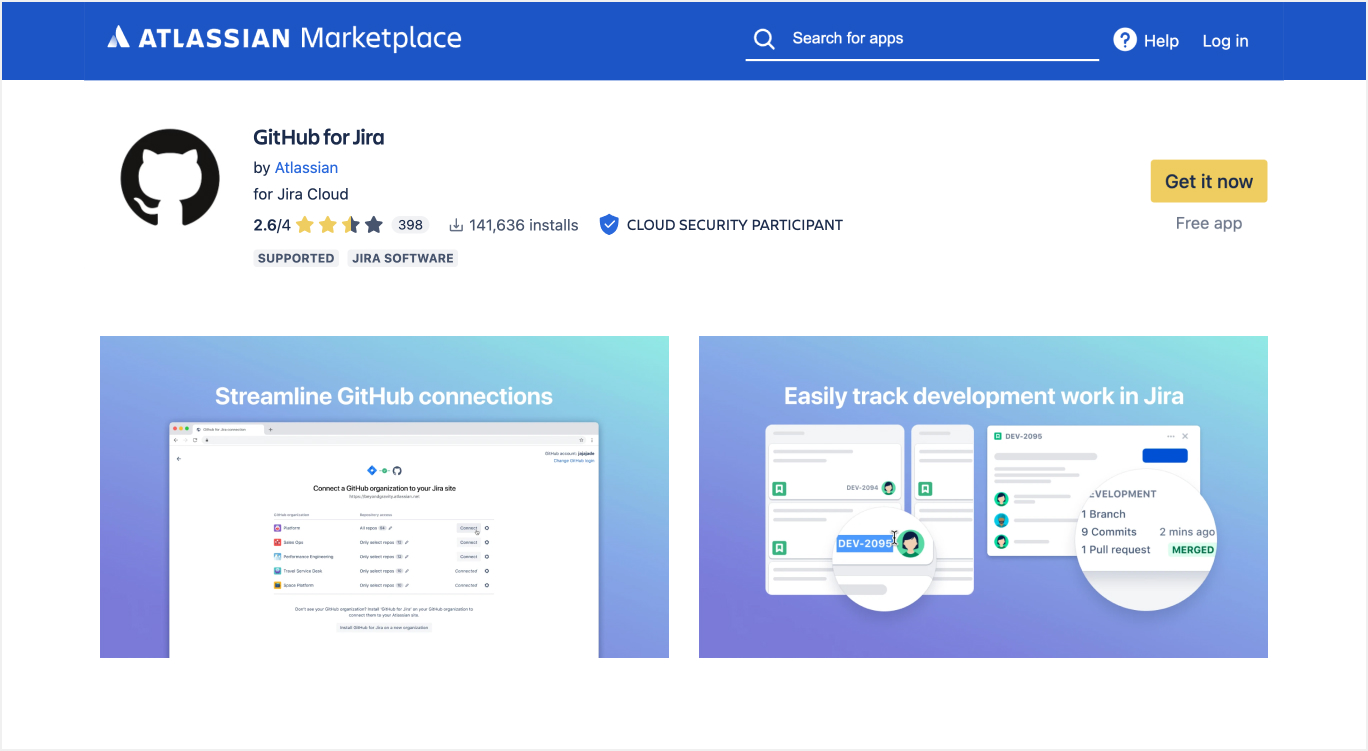Image resolution: width=1368 pixels, height=751 pixels.
Task: Select the JIRA SOFTWARE tag
Action: click(x=403, y=258)
